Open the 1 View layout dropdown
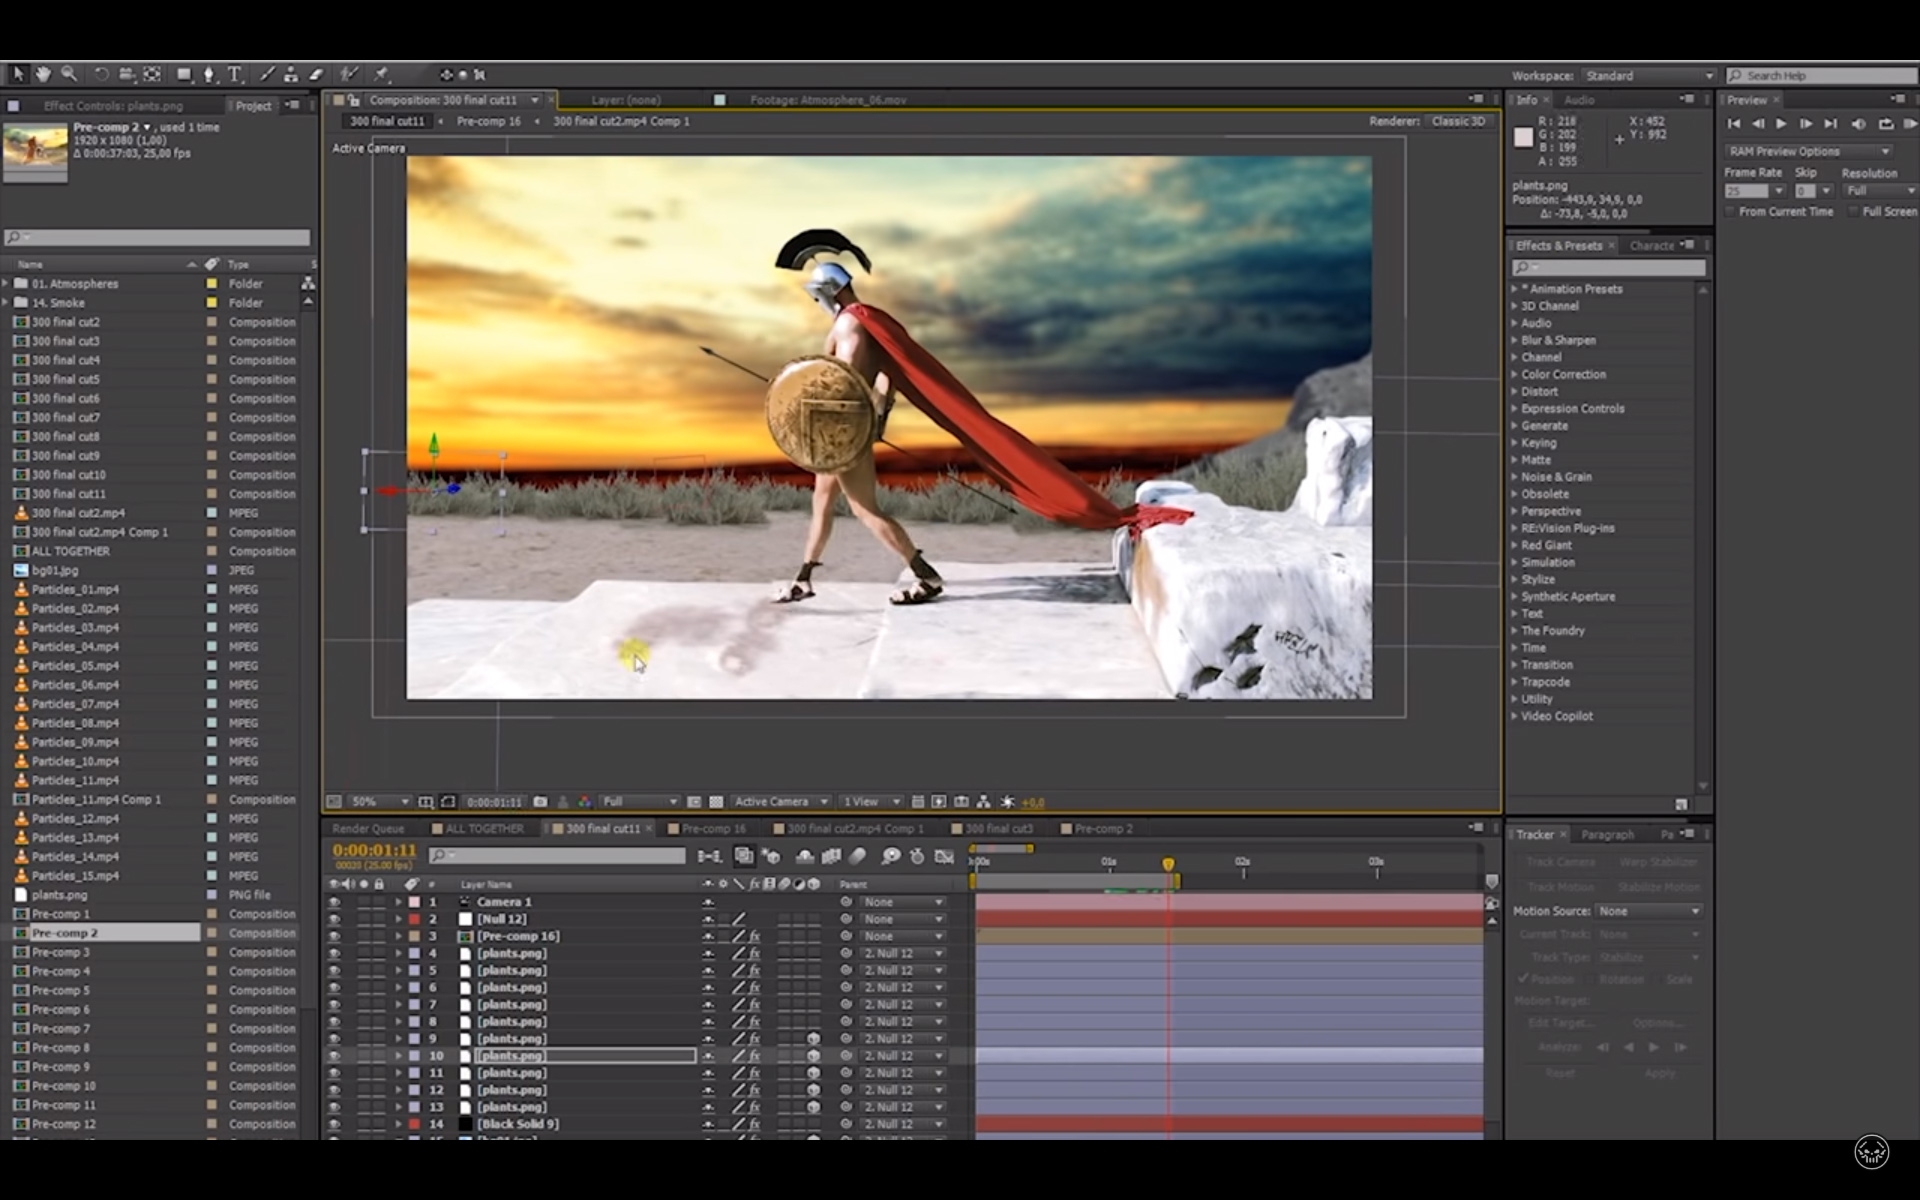Image resolution: width=1920 pixels, height=1200 pixels. click(871, 802)
